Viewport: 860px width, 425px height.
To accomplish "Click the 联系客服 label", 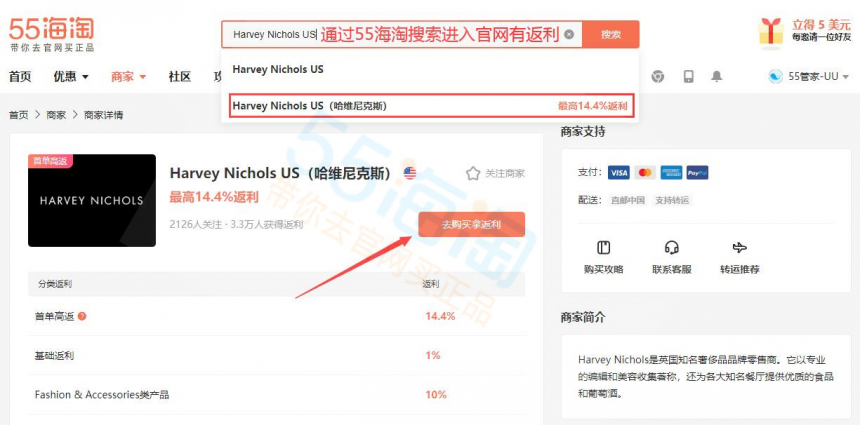I will click(x=671, y=269).
